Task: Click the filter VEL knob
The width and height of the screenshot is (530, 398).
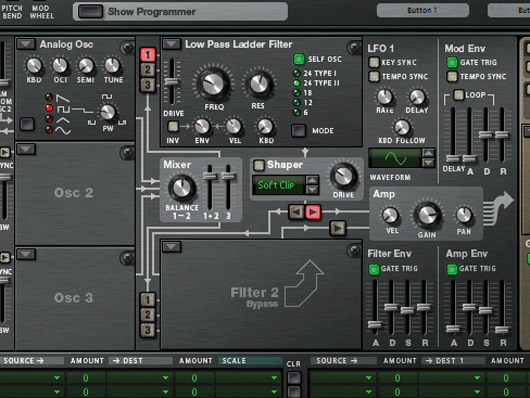Action: [x=234, y=126]
